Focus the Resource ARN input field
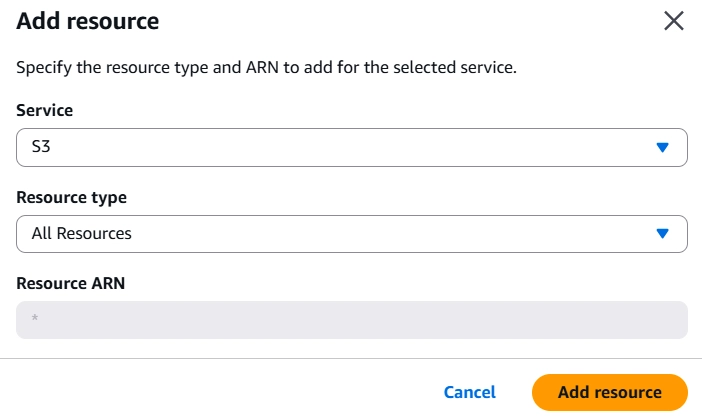This screenshot has height=420, width=702. point(351,320)
